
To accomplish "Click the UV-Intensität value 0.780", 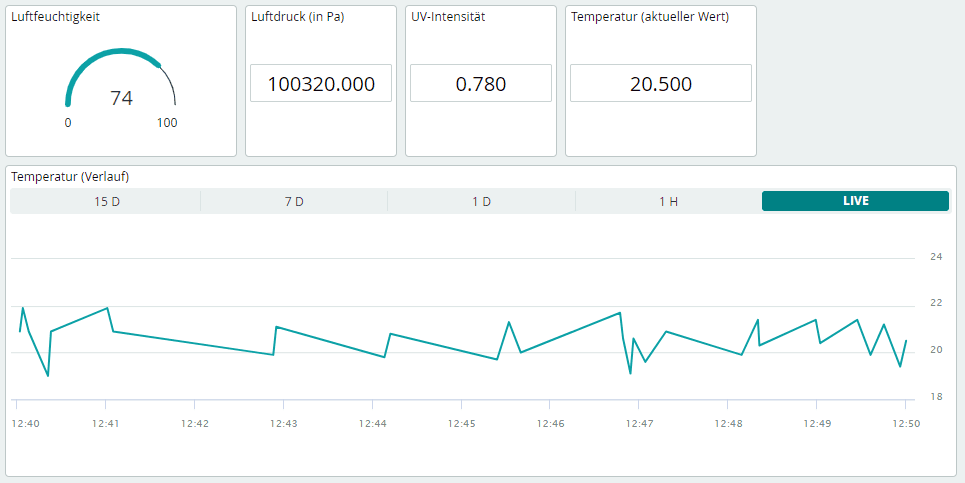I will 481,84.
